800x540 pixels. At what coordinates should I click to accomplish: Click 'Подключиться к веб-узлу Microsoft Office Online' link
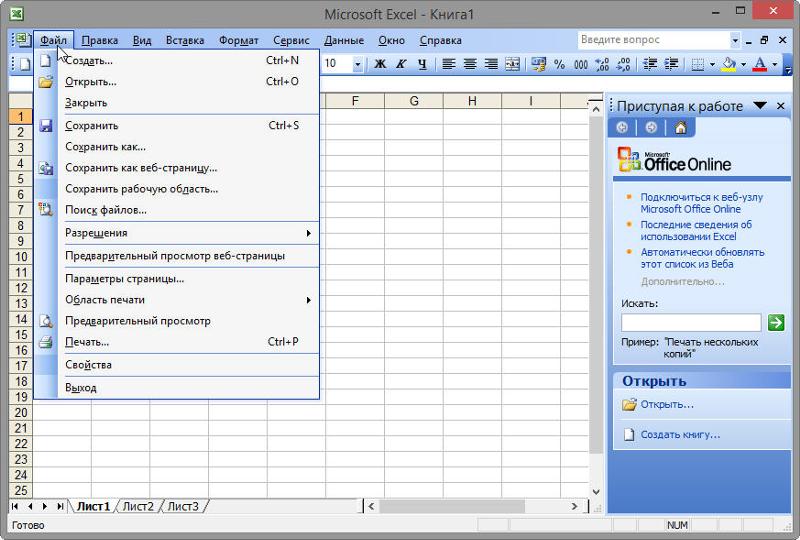coord(702,203)
